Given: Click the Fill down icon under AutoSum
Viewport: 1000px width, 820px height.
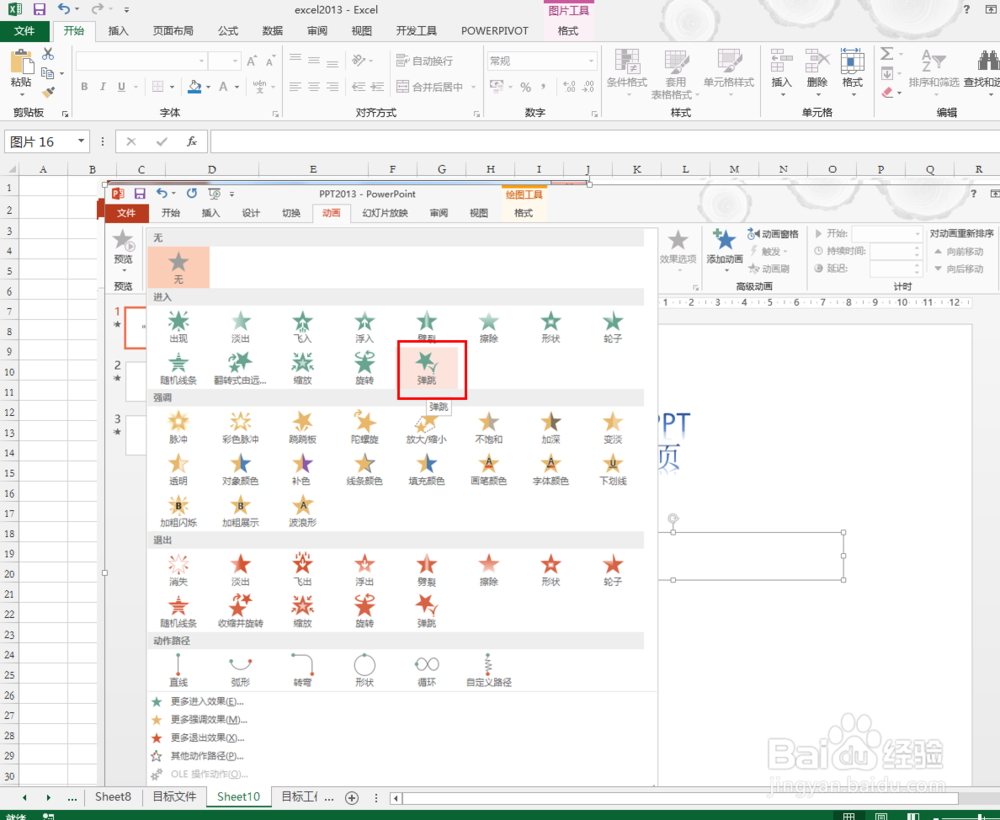Looking at the screenshot, I should tap(887, 73).
